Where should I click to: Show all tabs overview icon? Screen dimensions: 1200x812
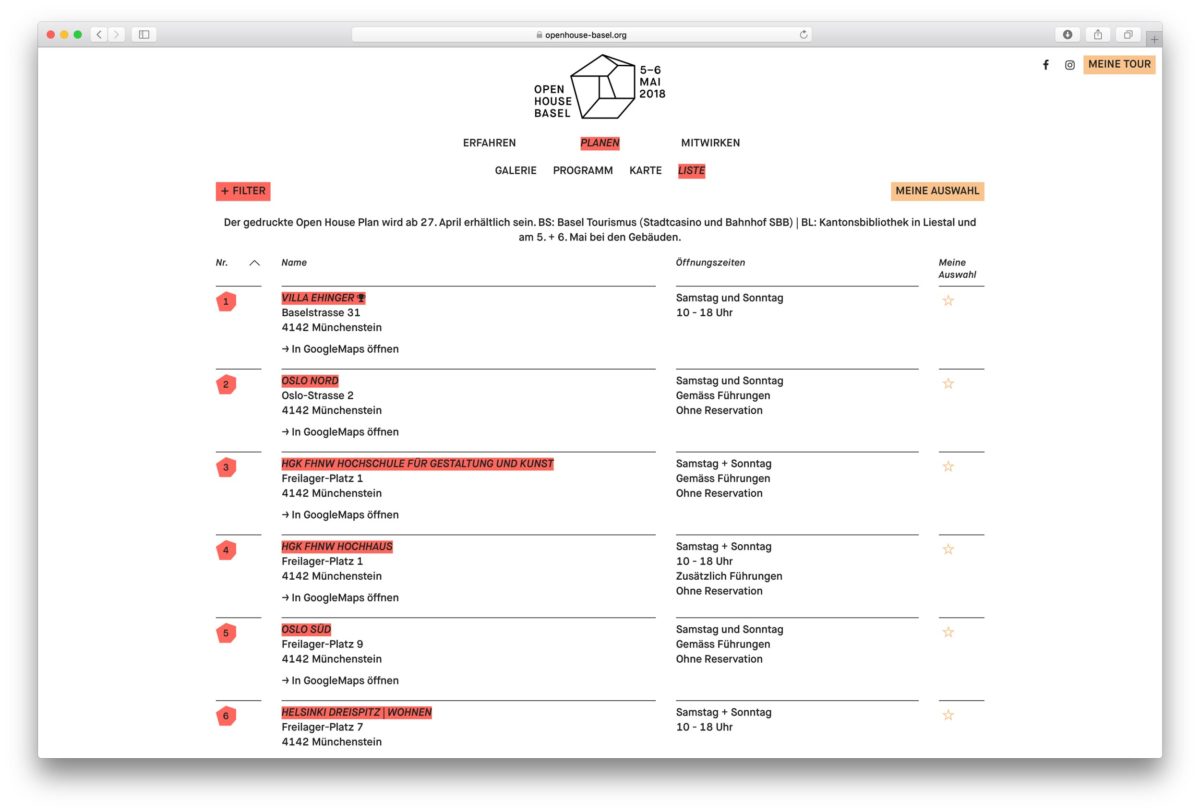1127,35
